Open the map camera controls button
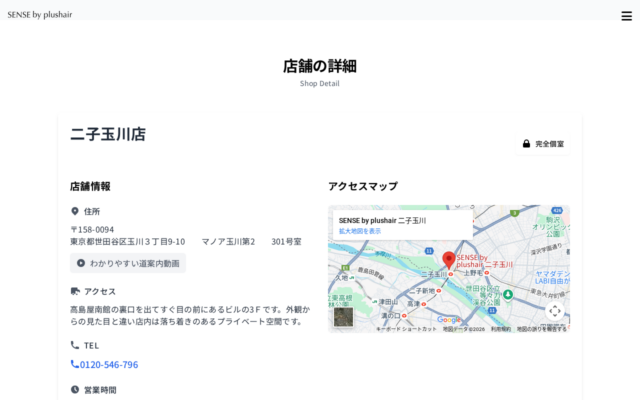640x400 pixels. (555, 310)
